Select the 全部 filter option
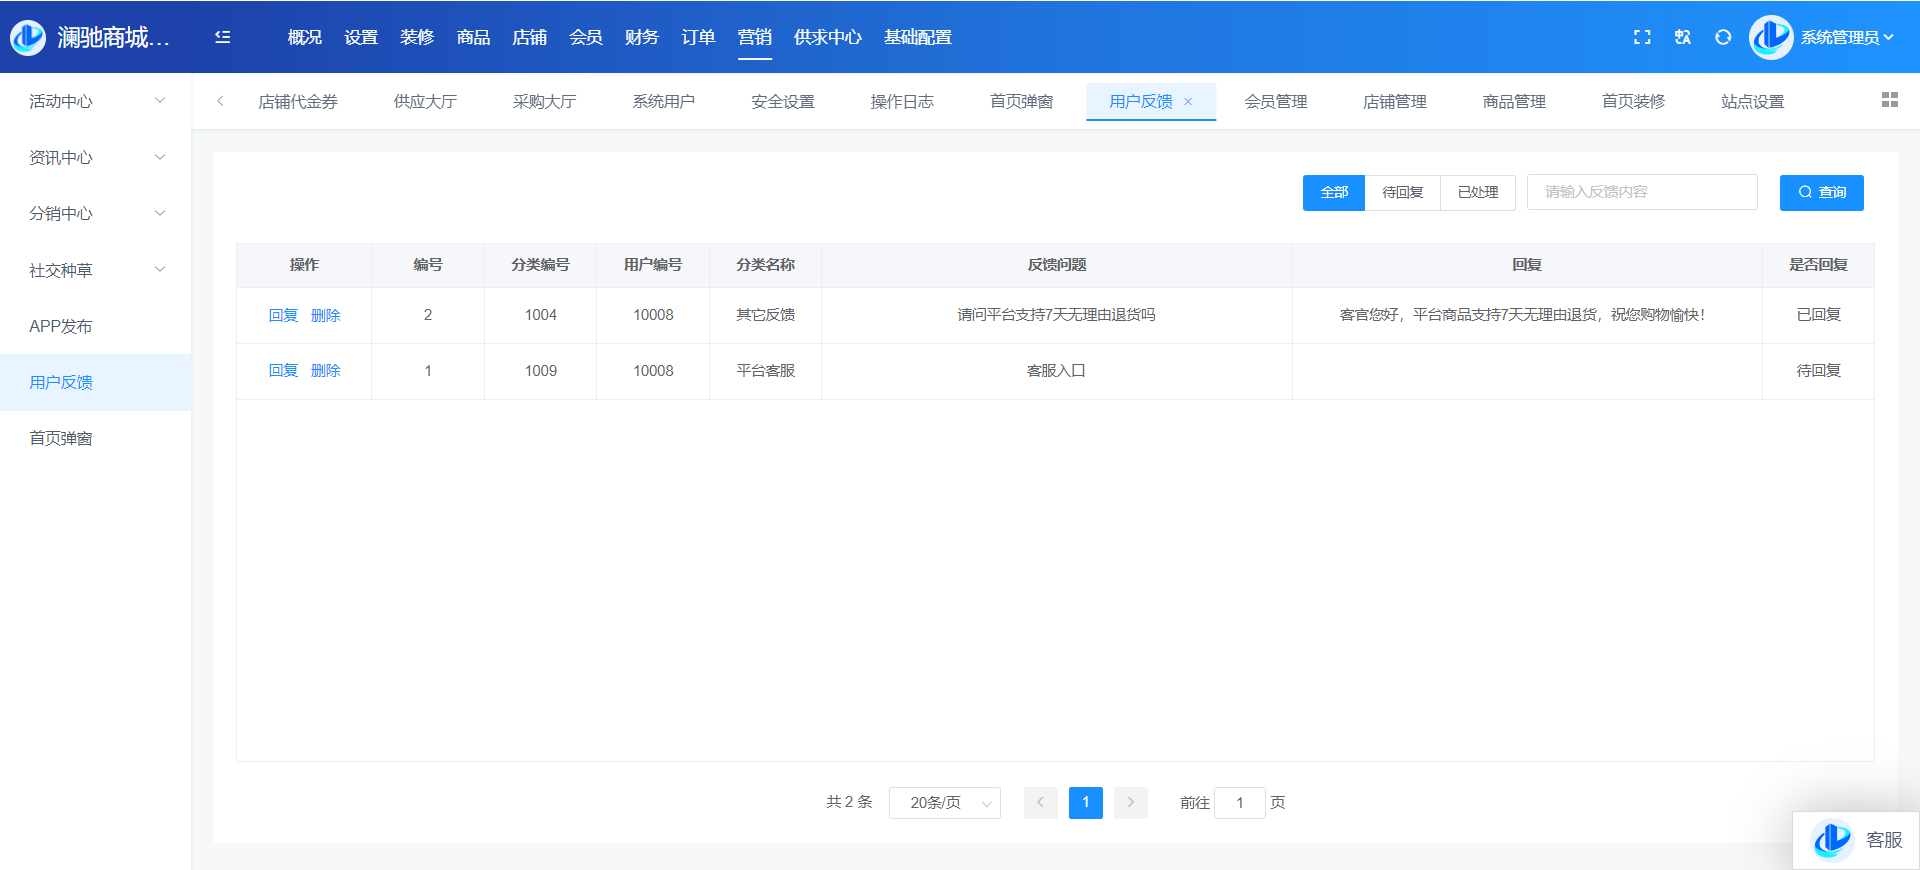This screenshot has height=870, width=1920. (1334, 192)
